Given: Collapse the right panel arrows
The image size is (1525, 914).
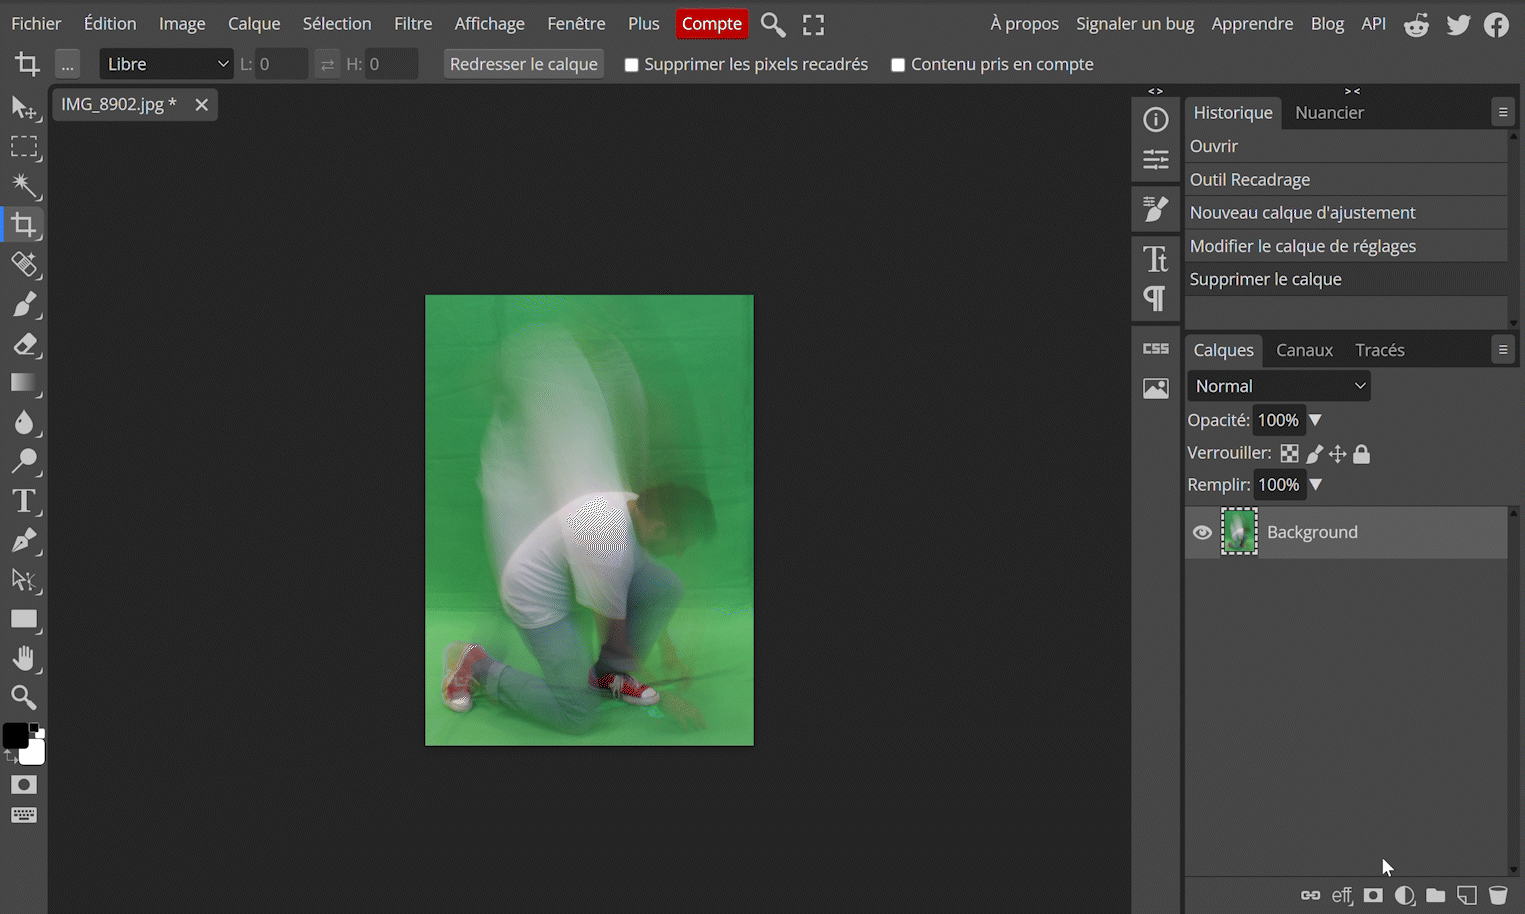Looking at the screenshot, I should click(1352, 91).
